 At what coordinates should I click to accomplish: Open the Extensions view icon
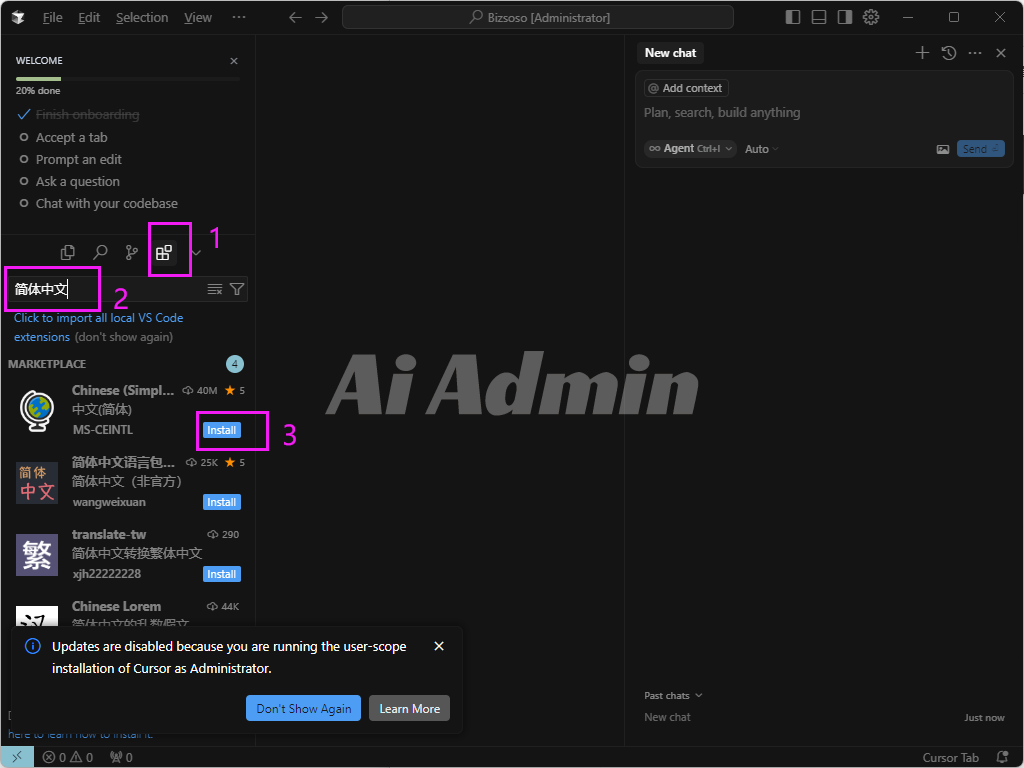pyautogui.click(x=164, y=253)
